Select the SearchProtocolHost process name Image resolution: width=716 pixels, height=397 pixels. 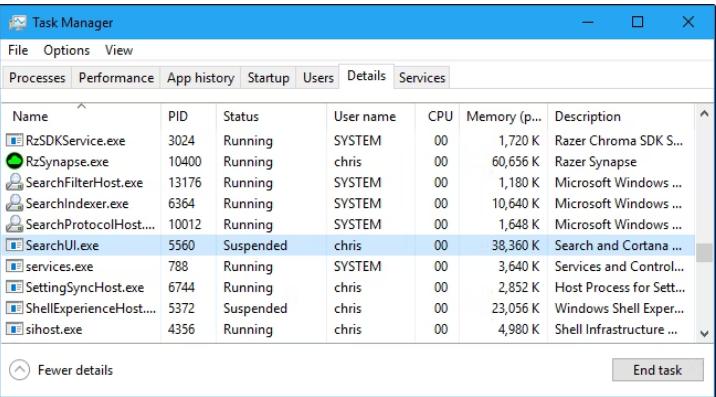pyautogui.click(x=90, y=225)
